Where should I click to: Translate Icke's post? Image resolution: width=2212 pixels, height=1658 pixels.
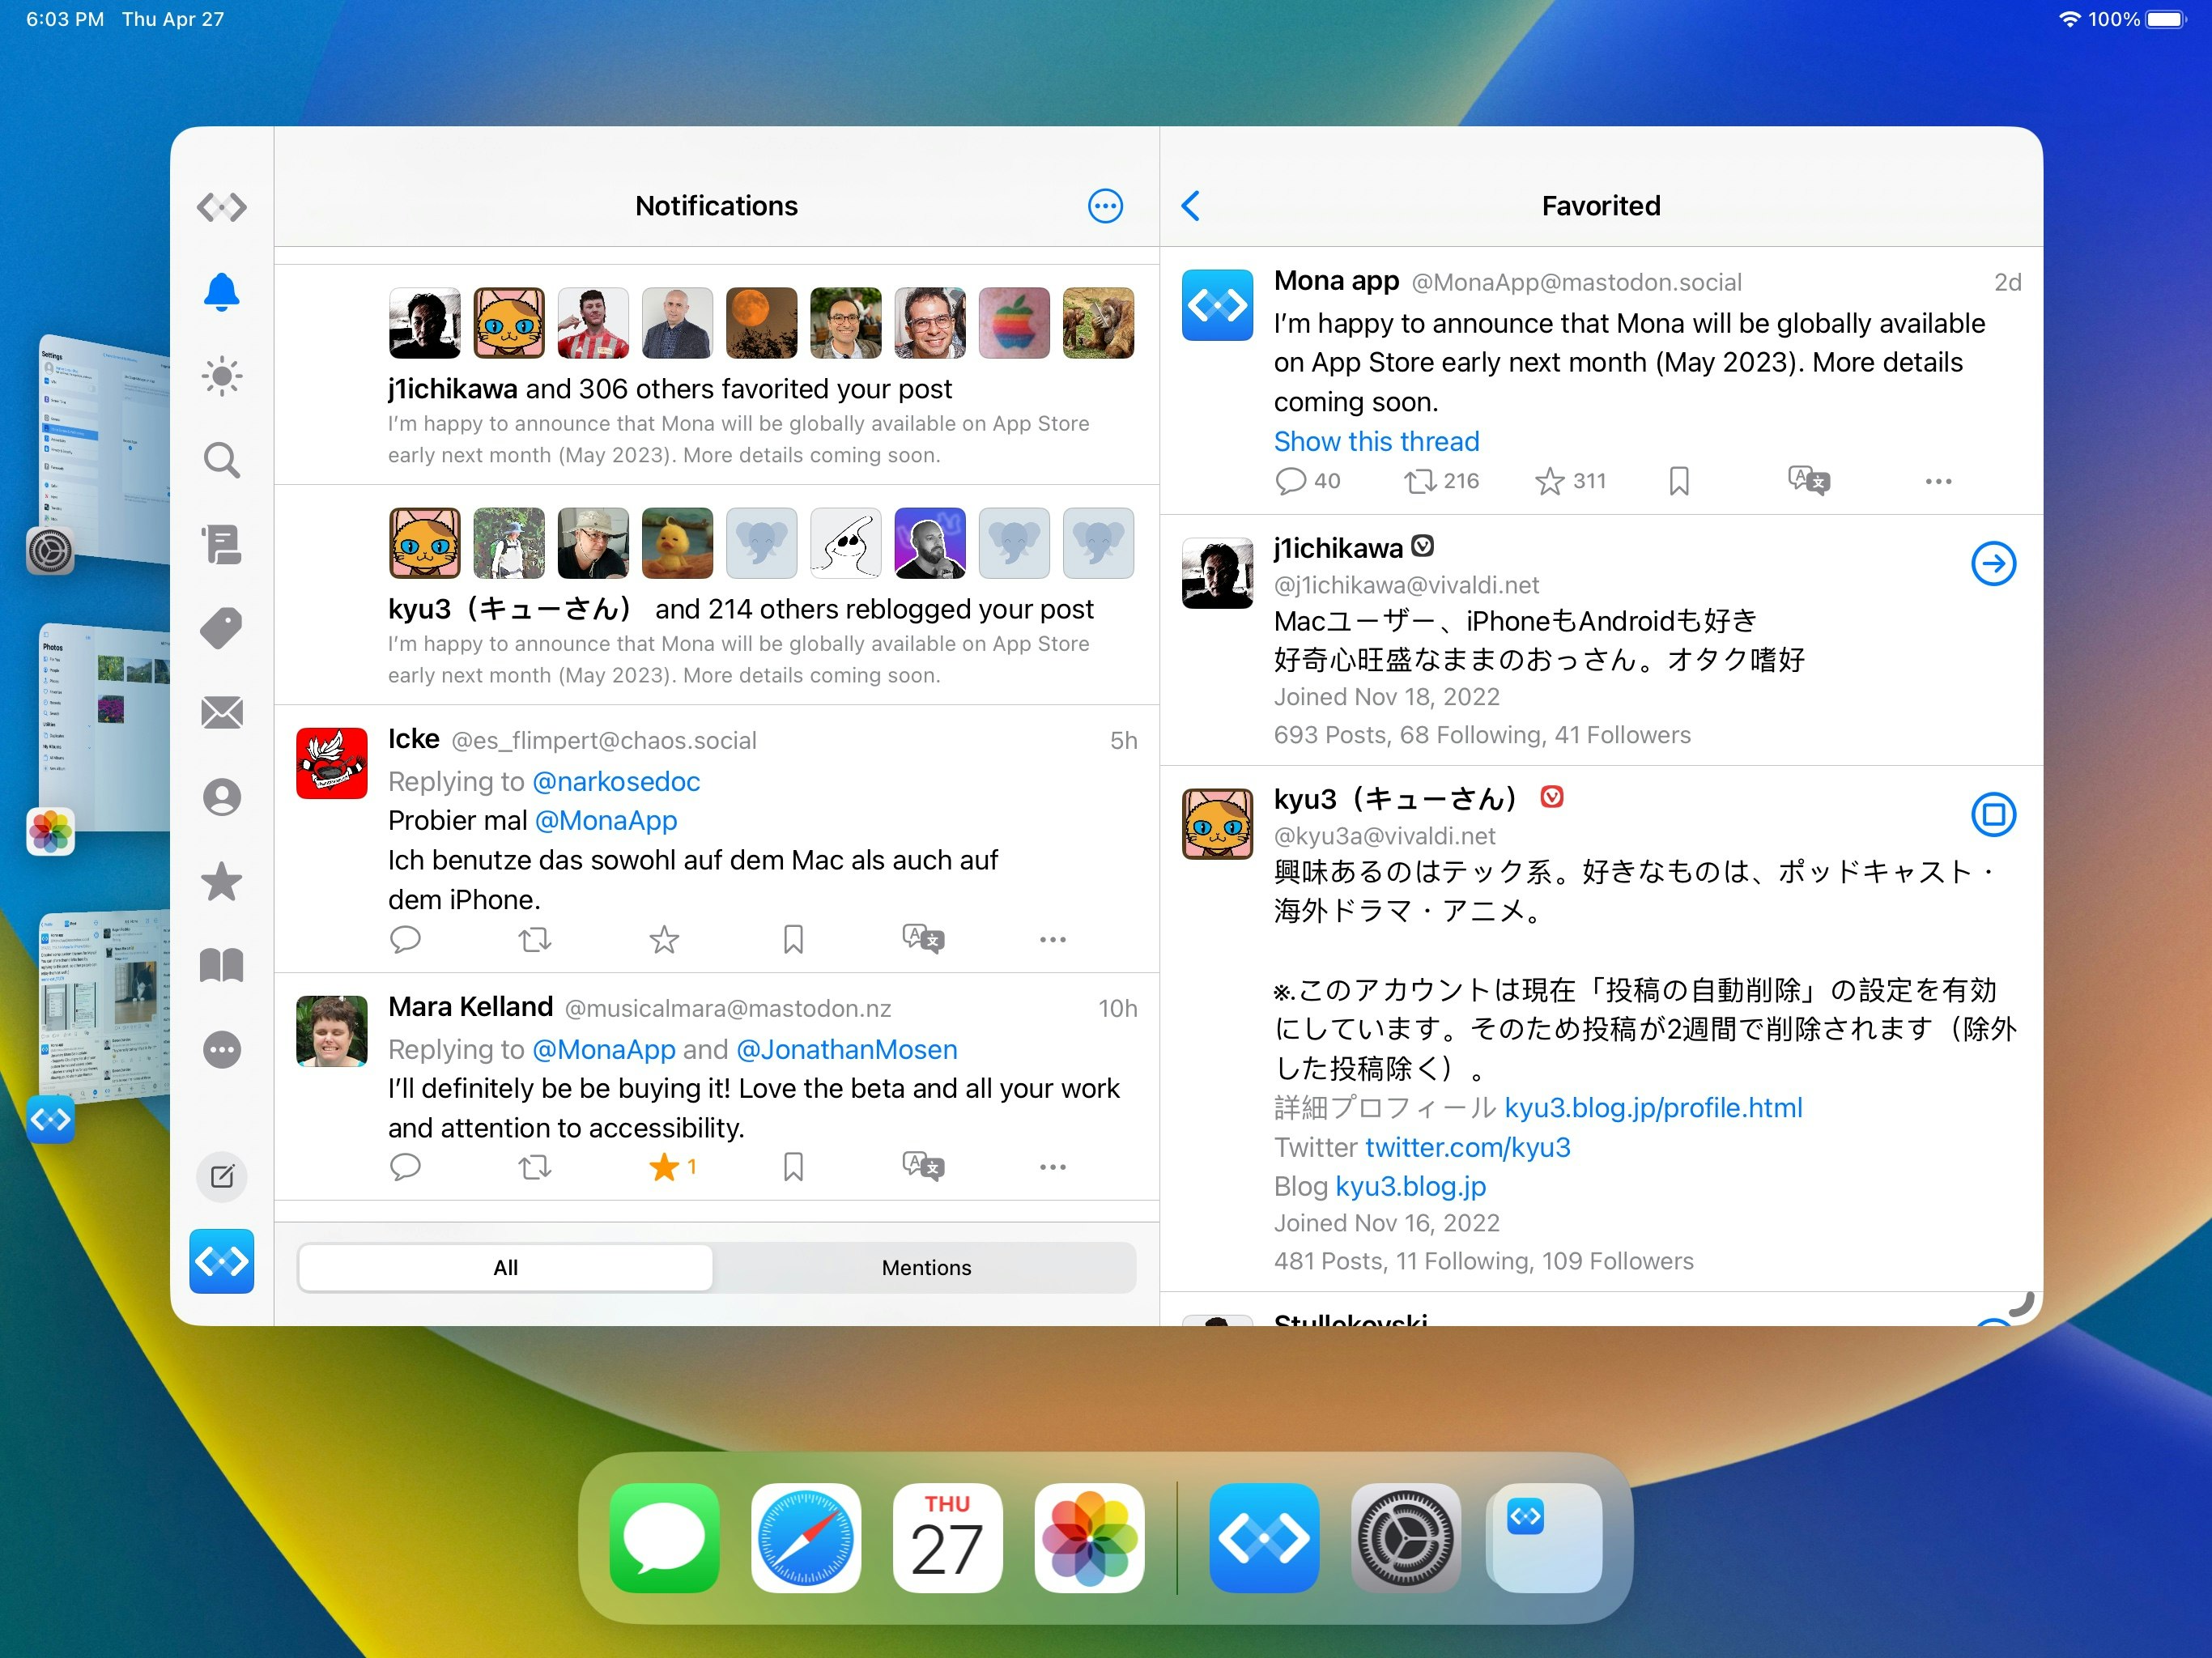click(923, 939)
